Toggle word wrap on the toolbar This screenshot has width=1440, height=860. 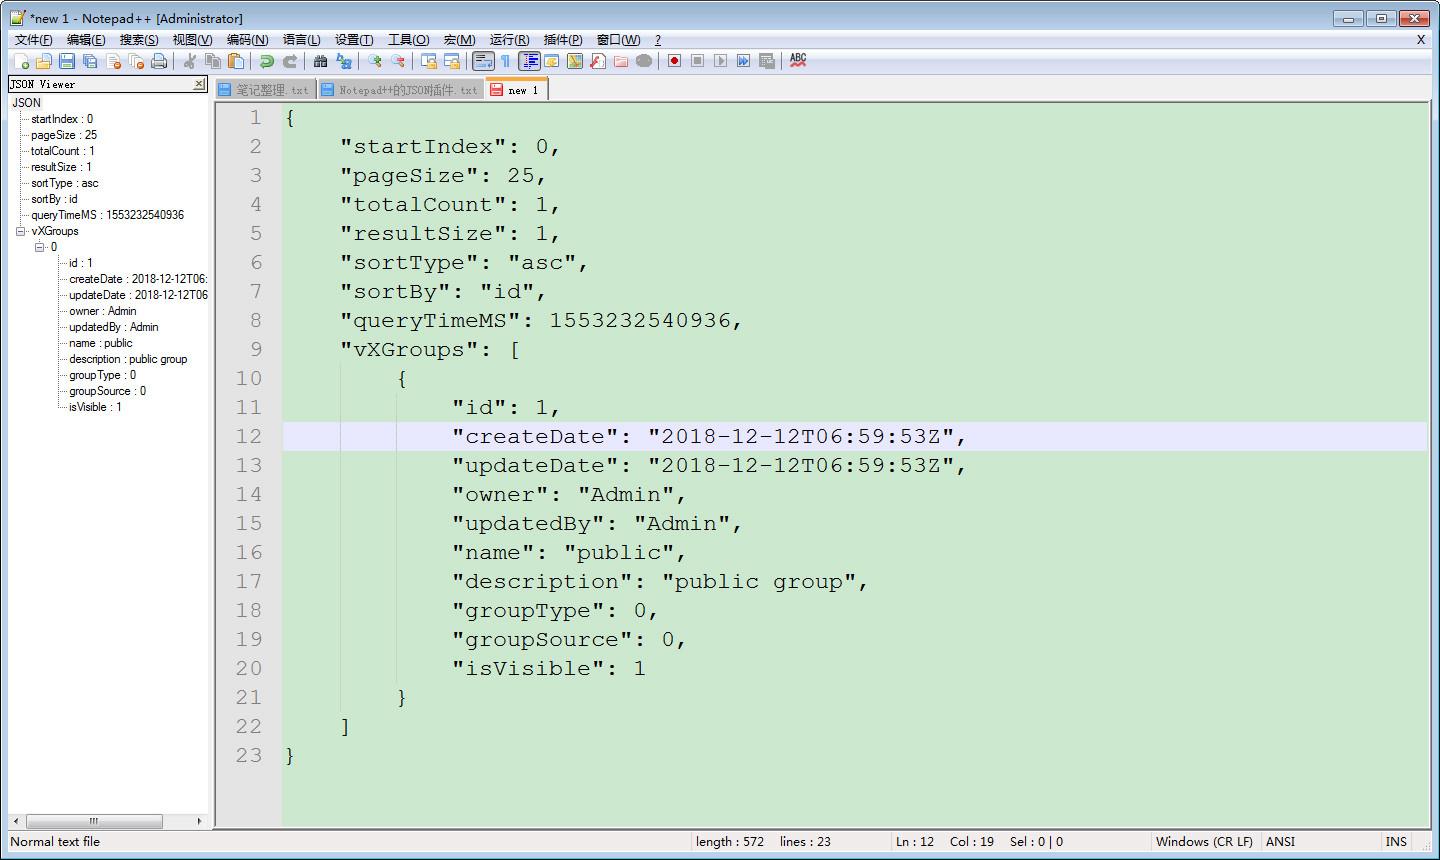484,61
